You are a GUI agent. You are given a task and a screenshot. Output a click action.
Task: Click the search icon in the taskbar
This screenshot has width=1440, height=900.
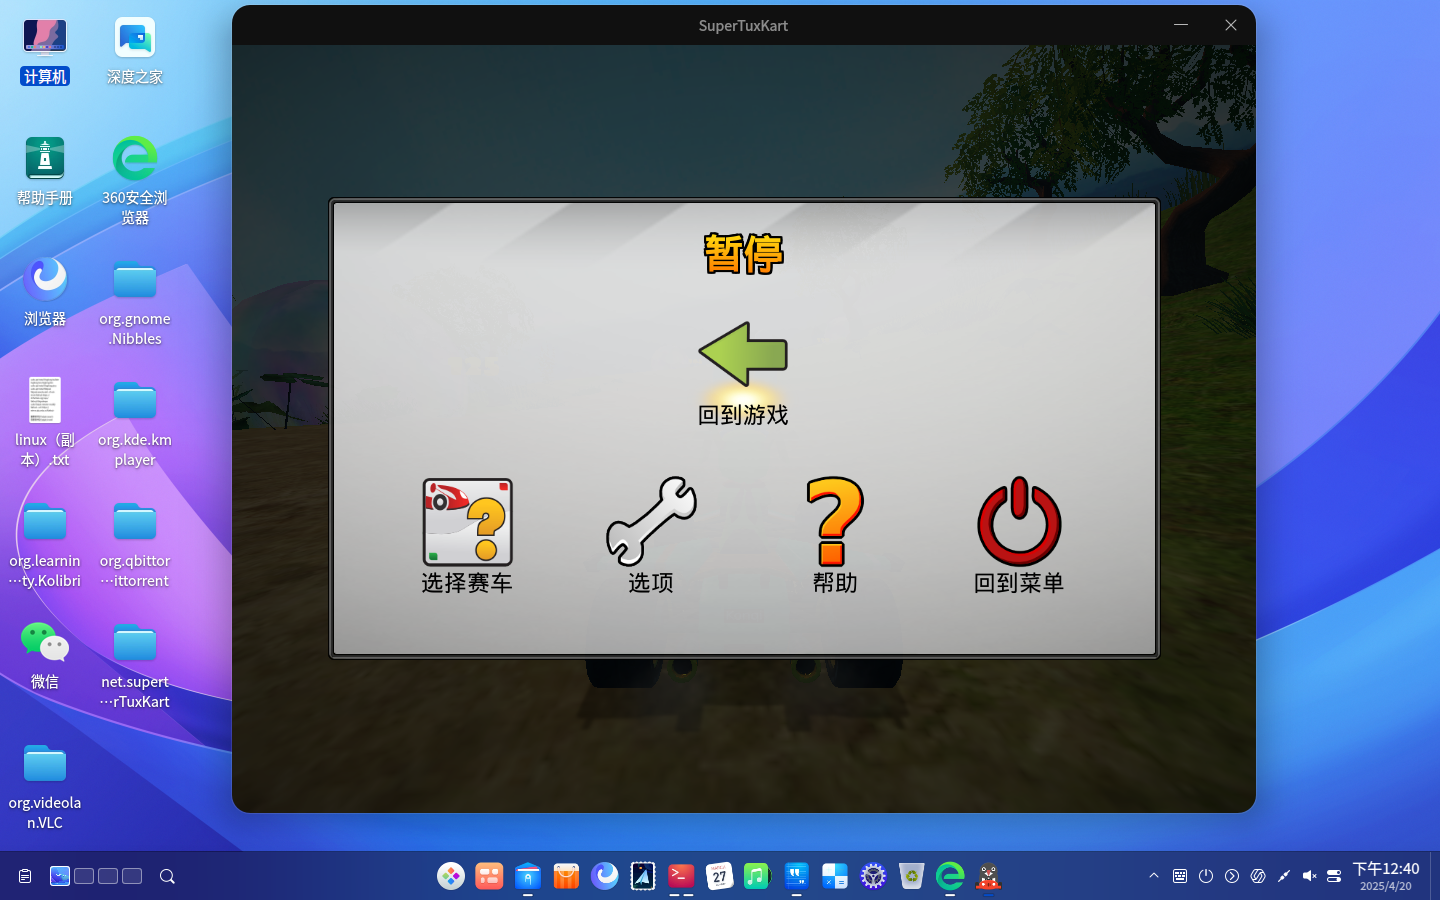(167, 876)
